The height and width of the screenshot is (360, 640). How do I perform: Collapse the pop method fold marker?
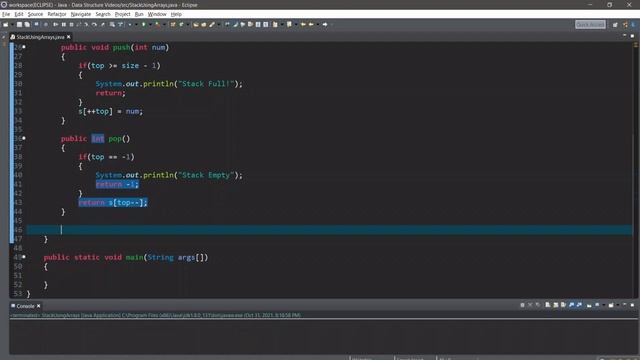(x=24, y=139)
